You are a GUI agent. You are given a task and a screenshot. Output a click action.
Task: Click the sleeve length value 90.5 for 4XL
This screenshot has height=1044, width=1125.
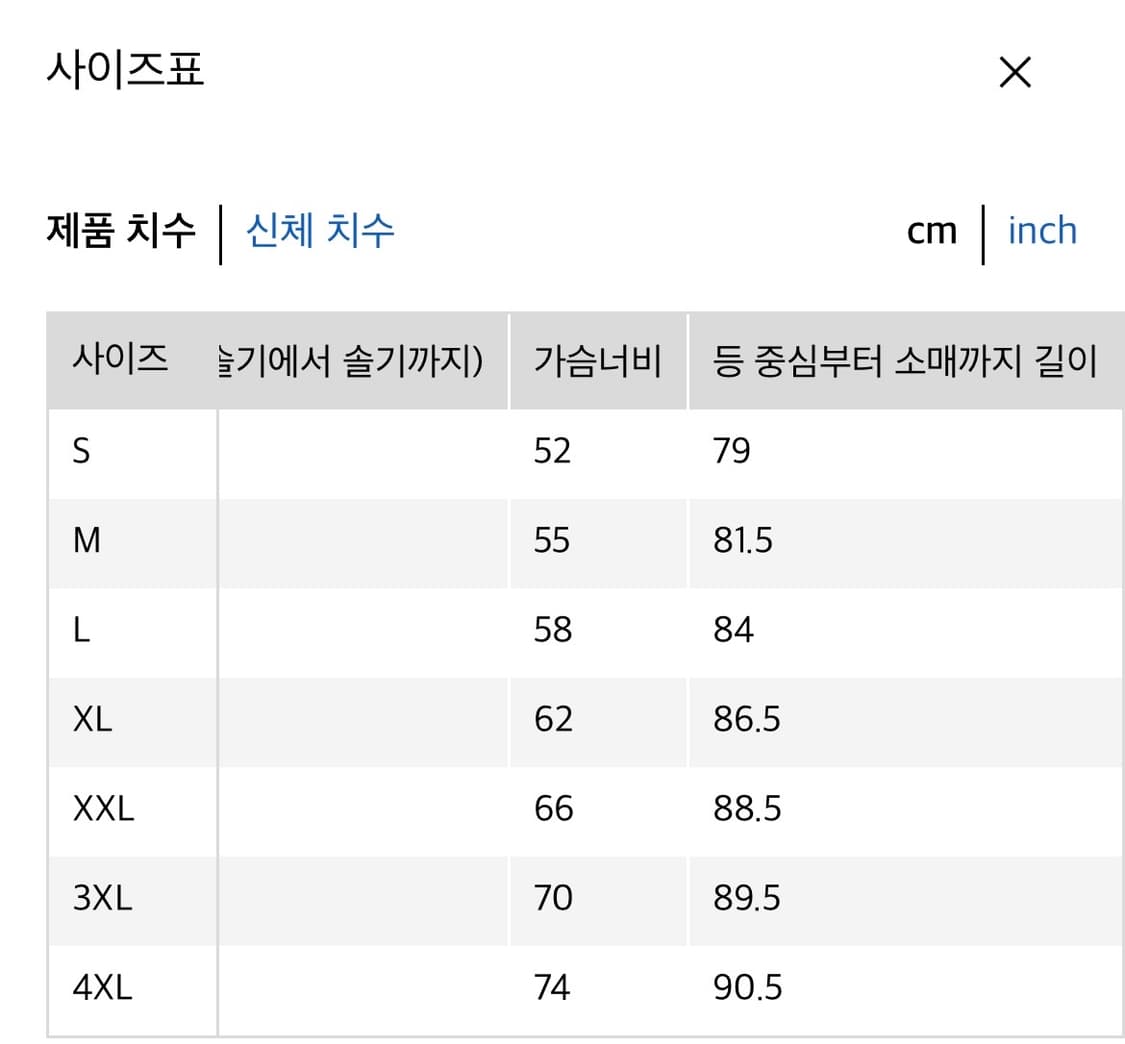[748, 987]
